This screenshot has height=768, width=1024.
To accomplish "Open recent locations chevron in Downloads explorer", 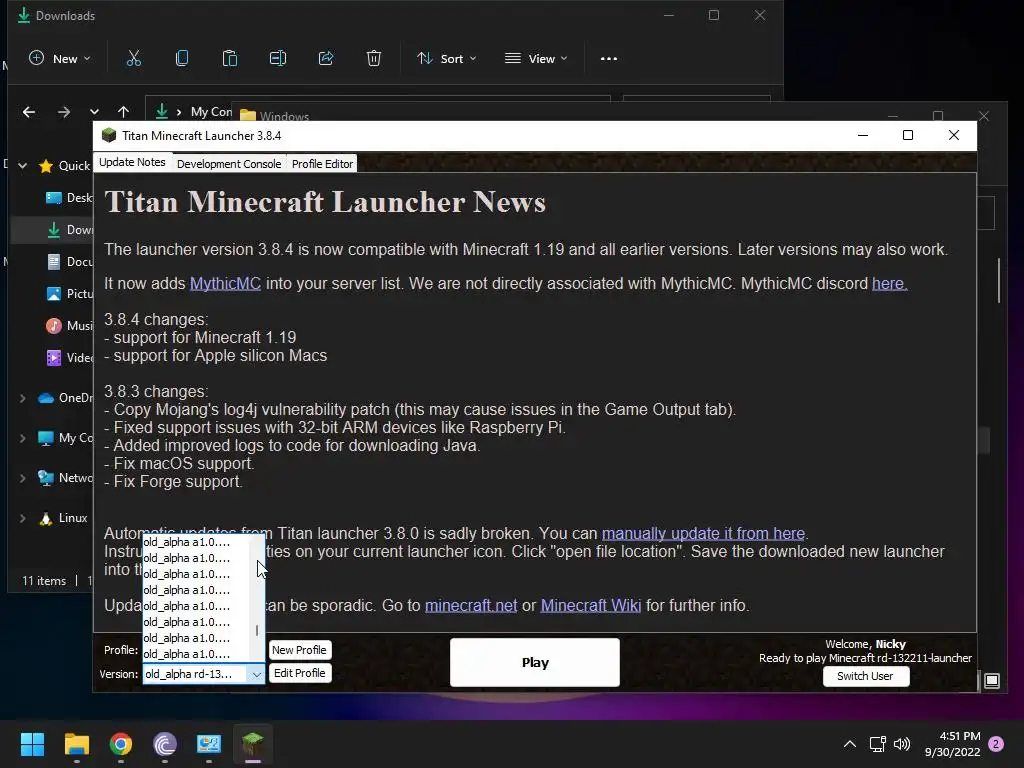I will (94, 112).
